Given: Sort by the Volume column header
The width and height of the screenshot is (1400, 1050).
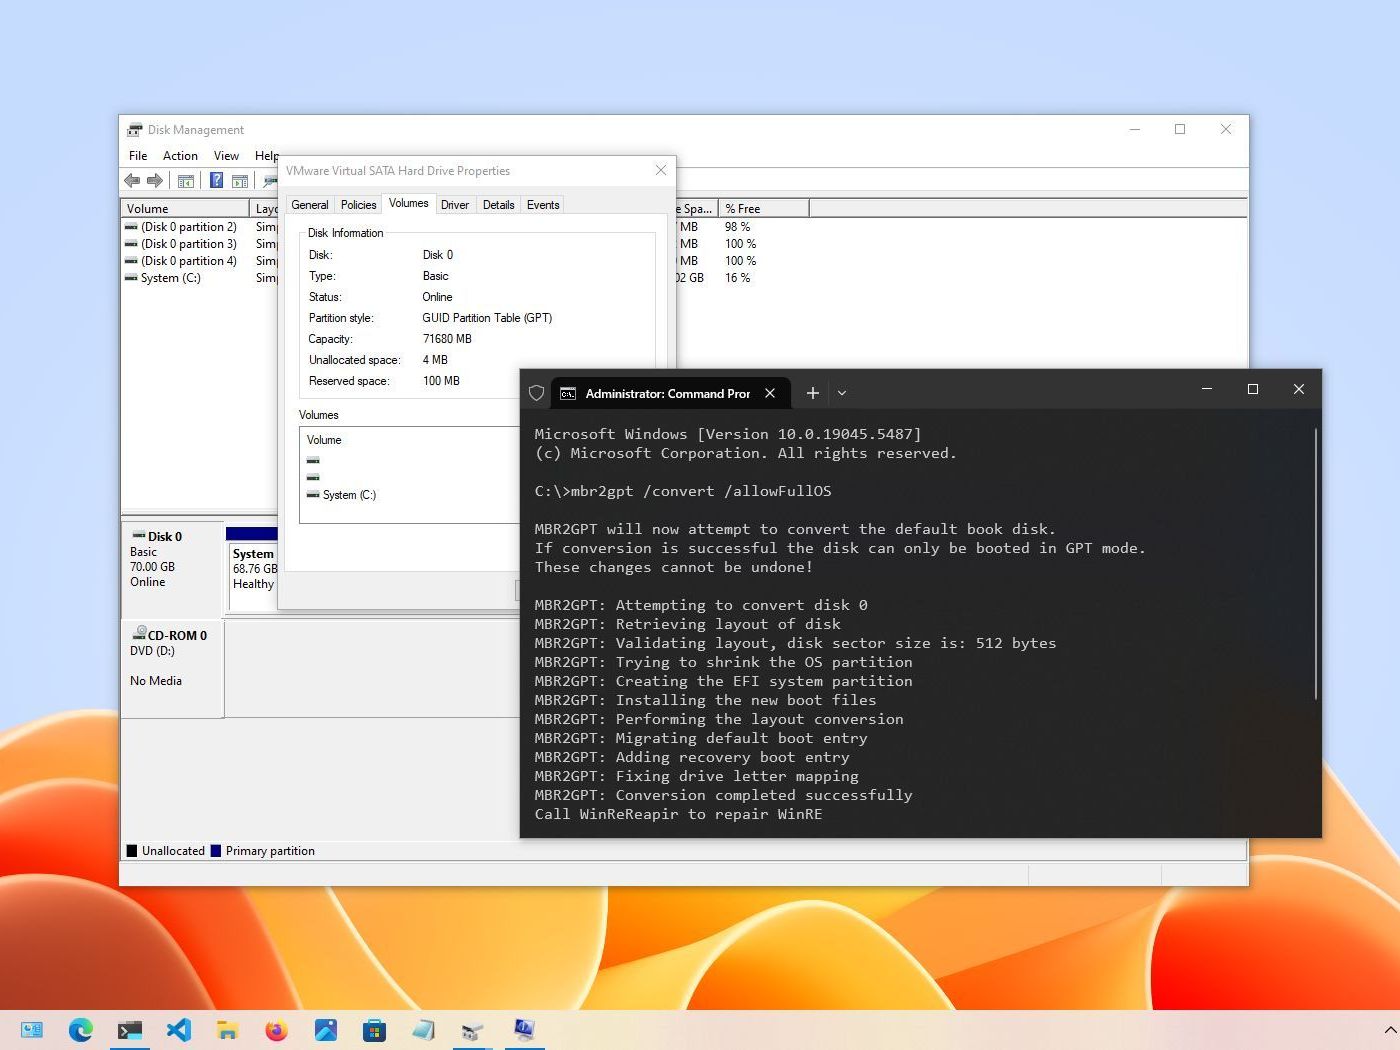Looking at the screenshot, I should [185, 208].
